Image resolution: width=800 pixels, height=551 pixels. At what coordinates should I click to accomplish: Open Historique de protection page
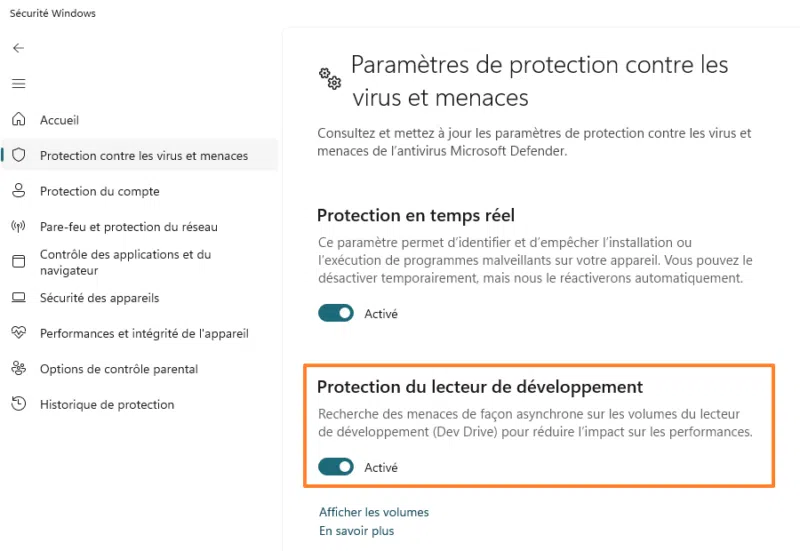106,405
